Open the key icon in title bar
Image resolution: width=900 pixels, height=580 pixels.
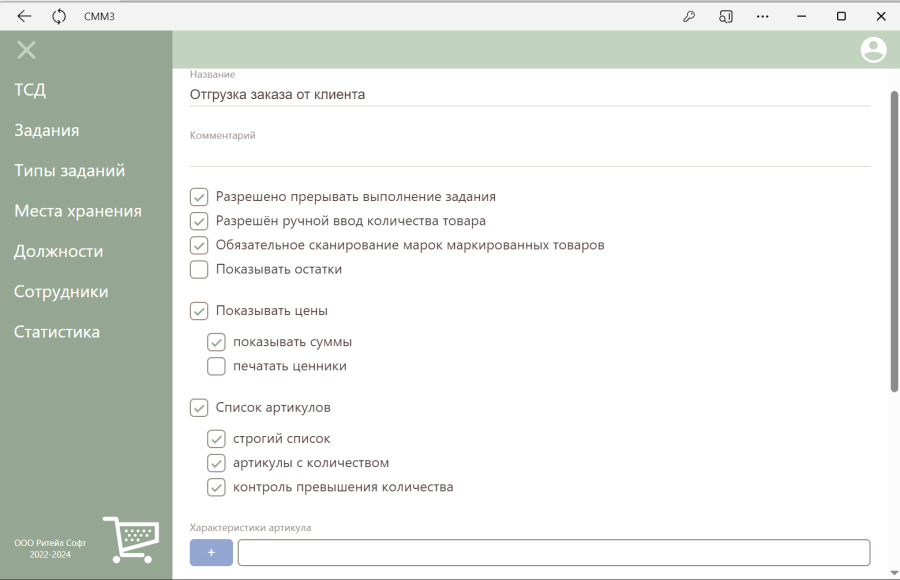pos(689,17)
